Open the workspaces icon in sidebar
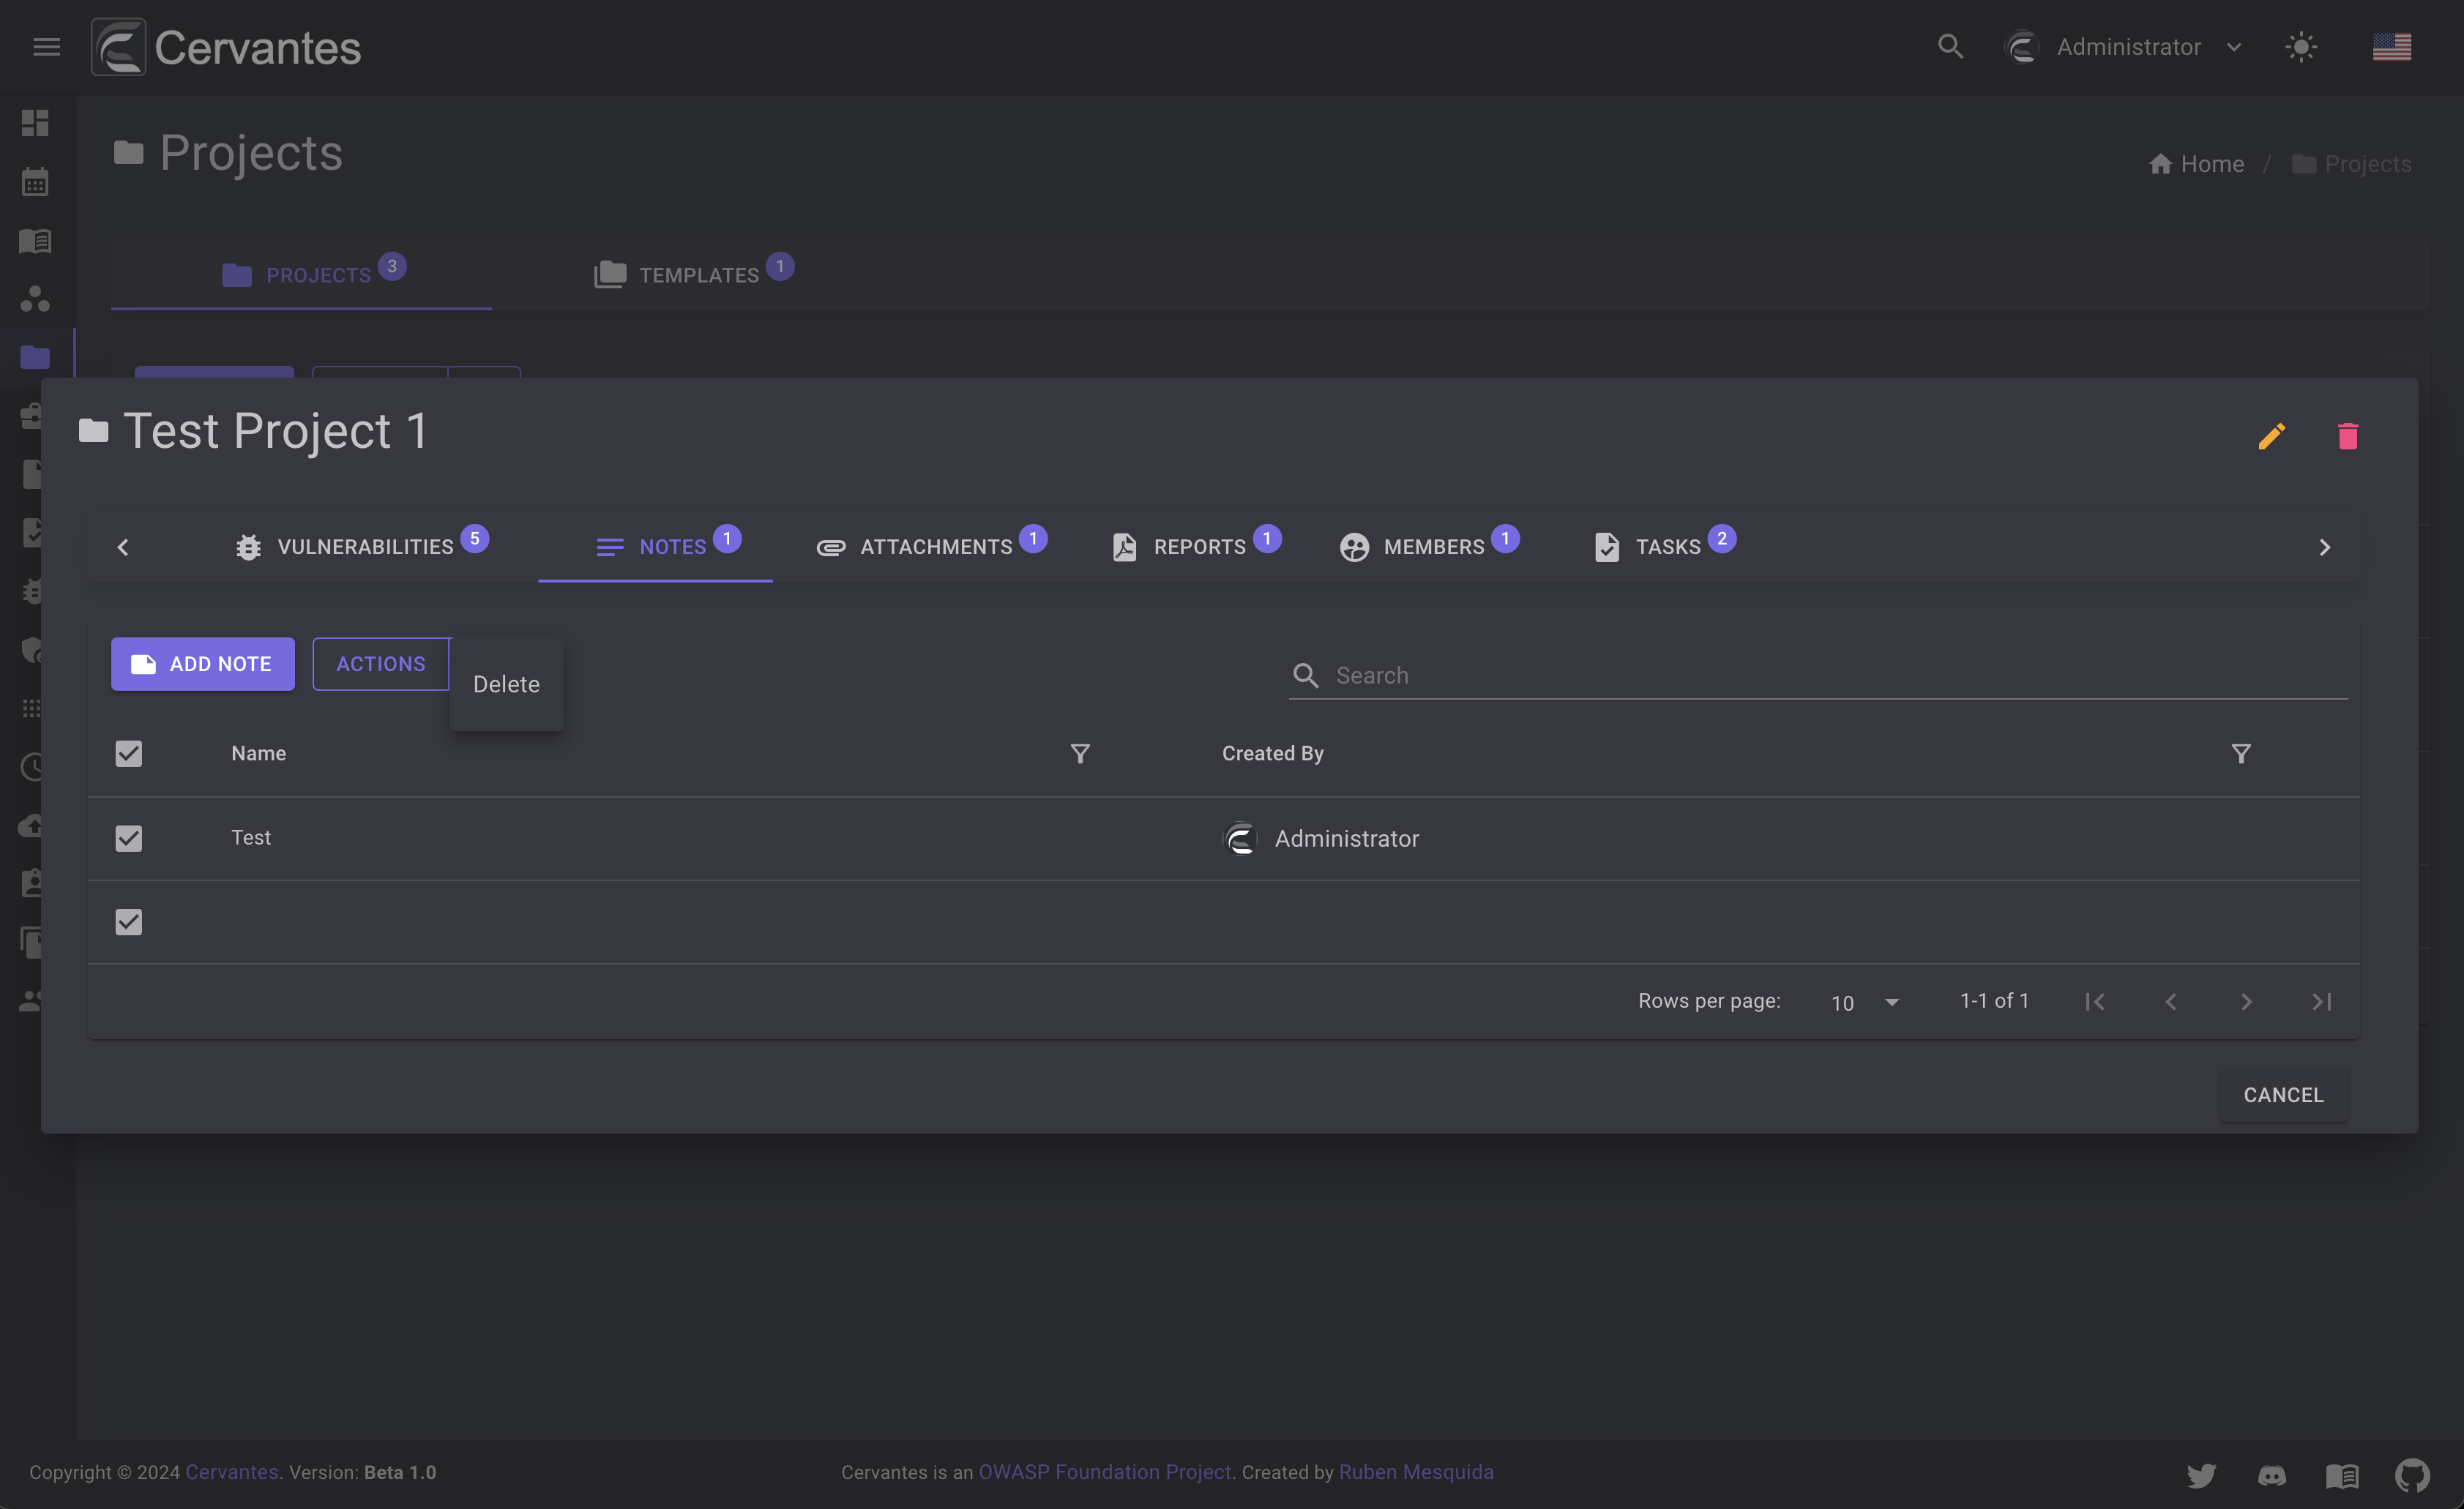The height and width of the screenshot is (1509, 2464). 35,299
